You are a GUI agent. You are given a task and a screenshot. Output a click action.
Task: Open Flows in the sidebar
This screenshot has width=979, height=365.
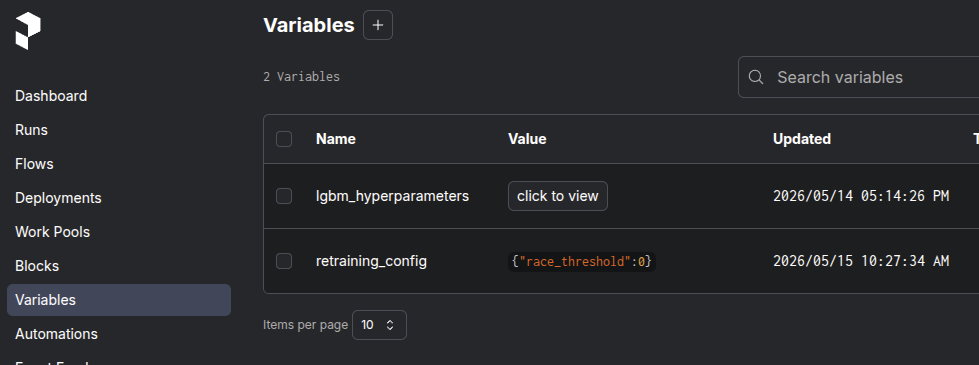pos(34,164)
